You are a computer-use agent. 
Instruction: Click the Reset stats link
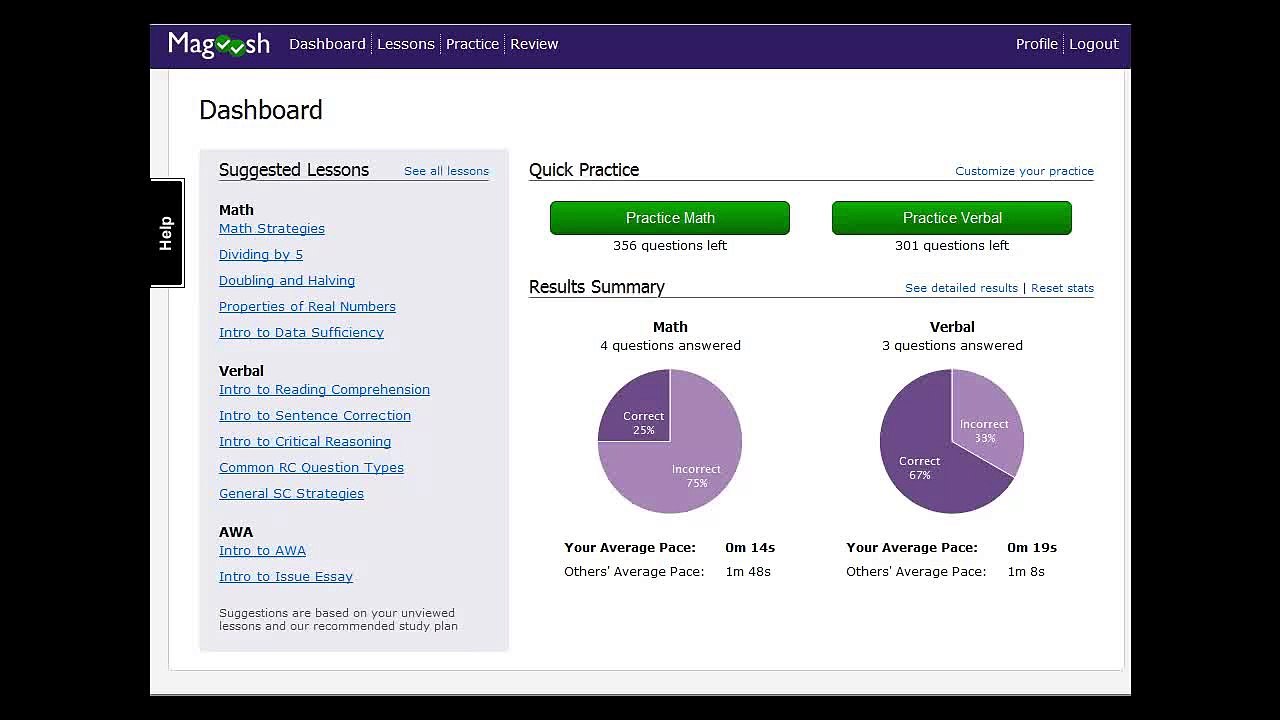(x=1062, y=288)
